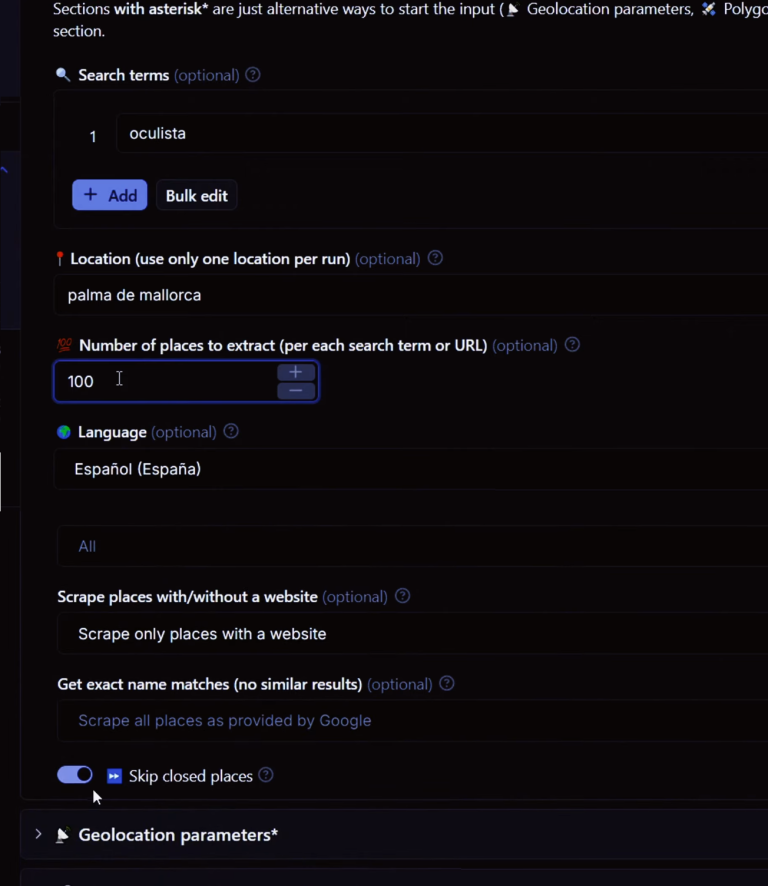Open help for Get exact name matches
The height and width of the screenshot is (886, 768).
pos(447,684)
